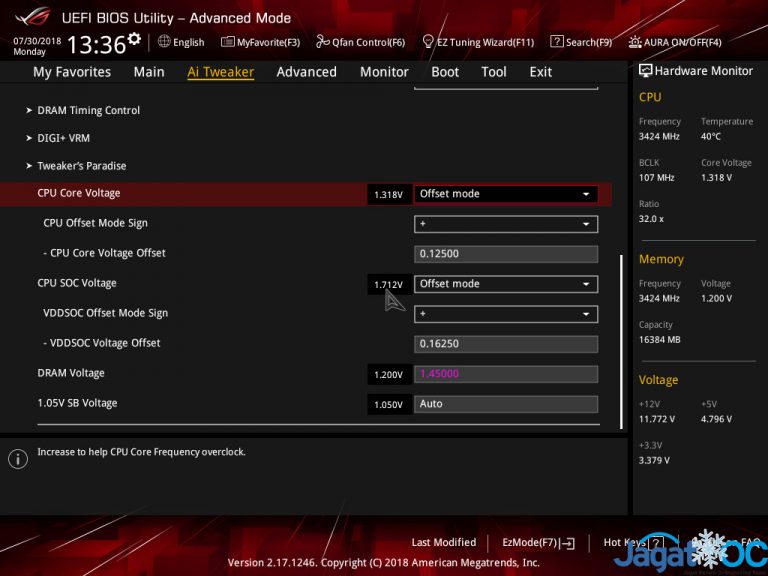Switch to the Monitor tab
The image size is (768, 576).
384,72
